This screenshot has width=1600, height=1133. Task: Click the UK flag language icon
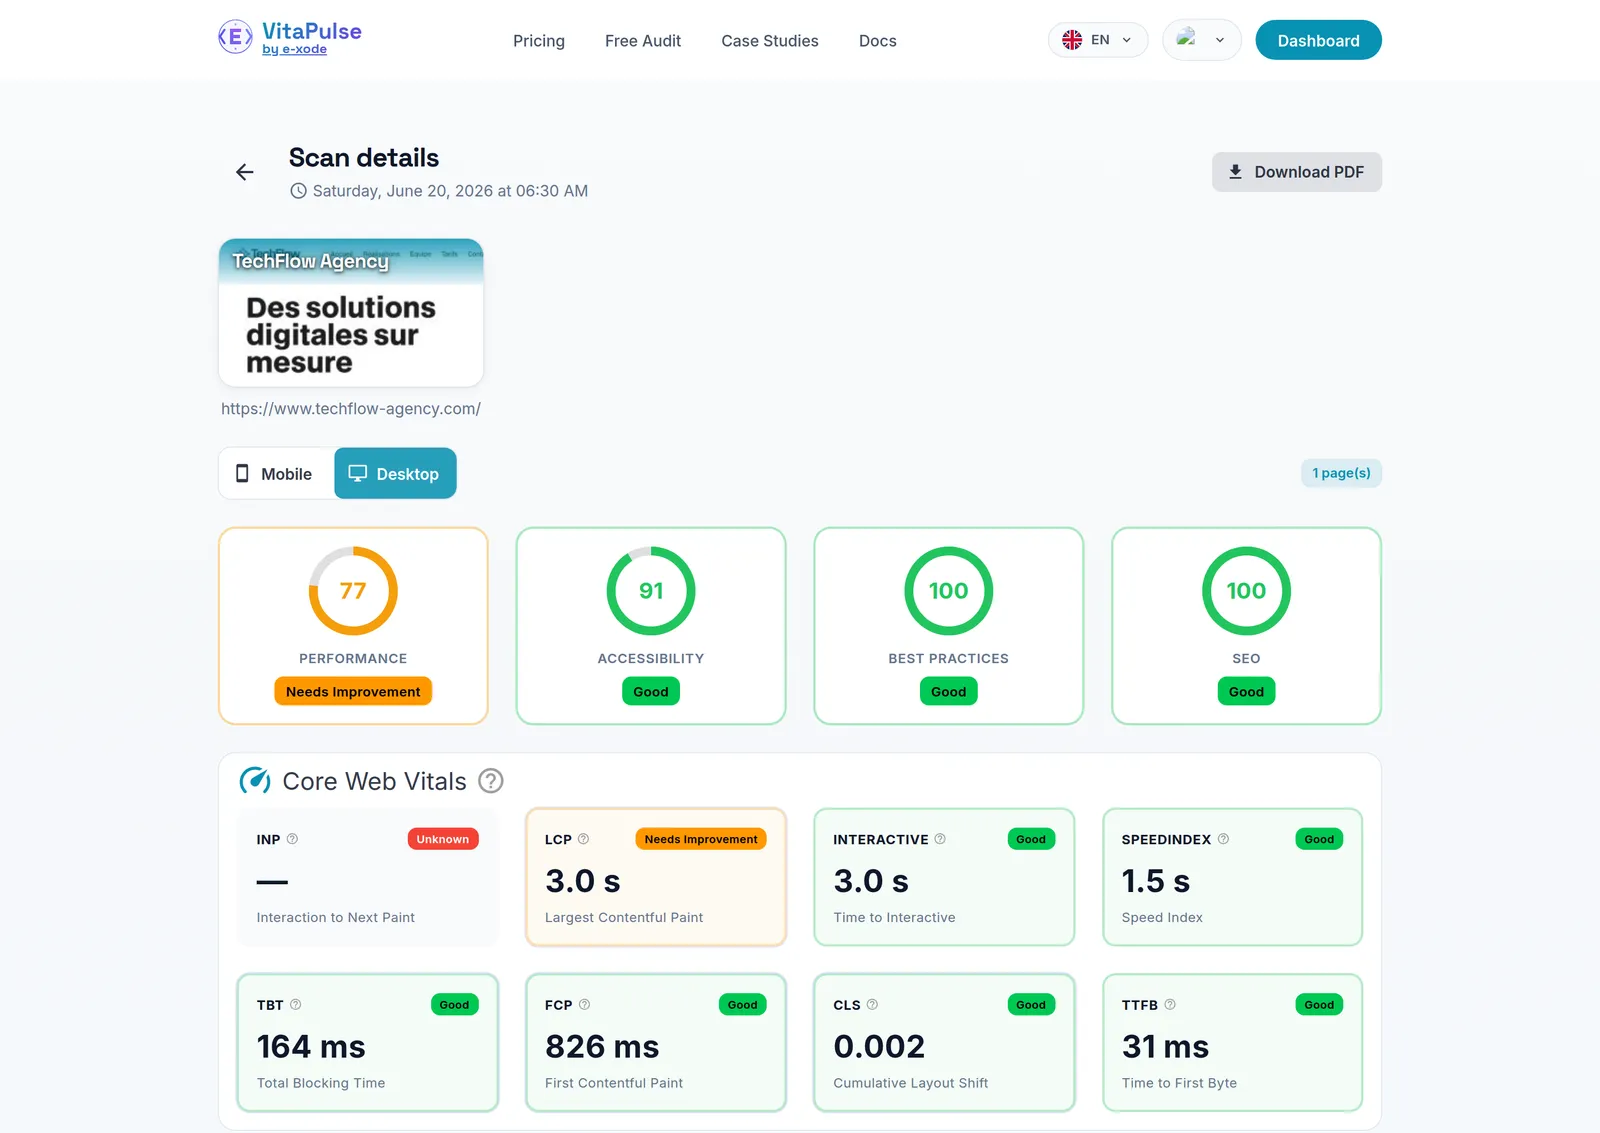pos(1072,40)
